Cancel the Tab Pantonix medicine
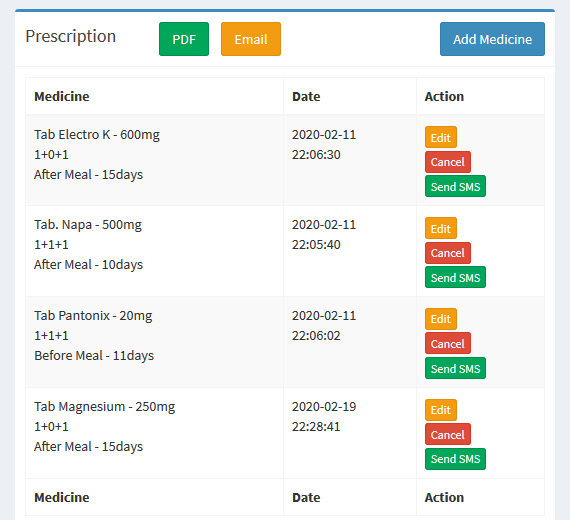The width and height of the screenshot is (570, 520). [448, 343]
